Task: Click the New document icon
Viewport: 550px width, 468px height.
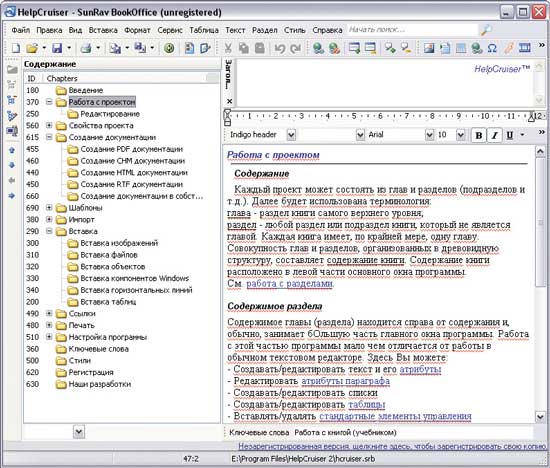Action: pyautogui.click(x=15, y=48)
